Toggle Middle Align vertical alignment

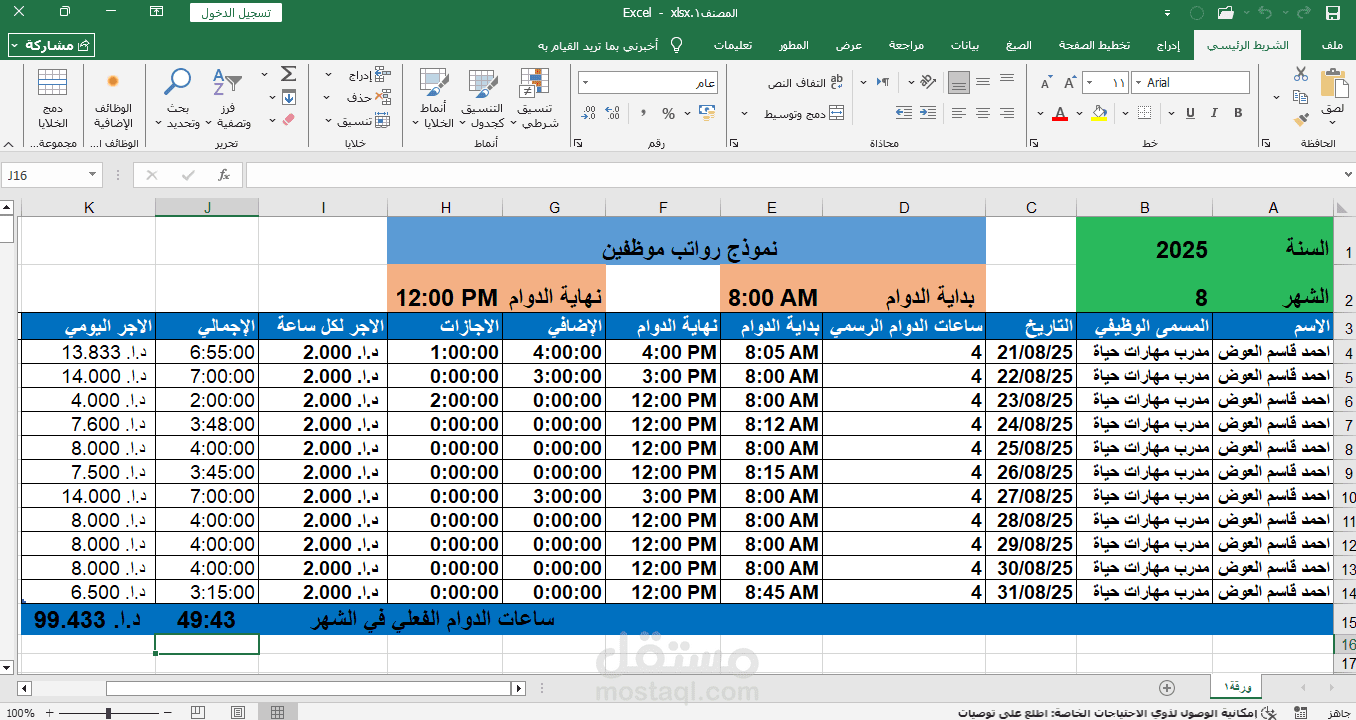point(983,82)
